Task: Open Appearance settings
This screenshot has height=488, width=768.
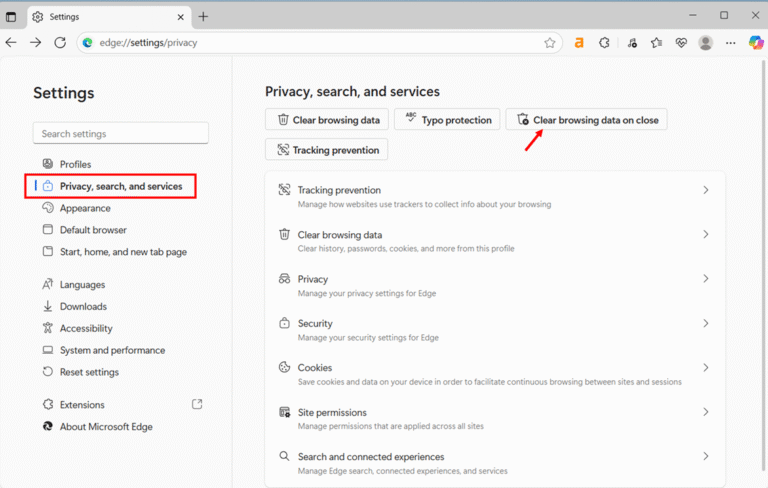Action: (x=85, y=208)
